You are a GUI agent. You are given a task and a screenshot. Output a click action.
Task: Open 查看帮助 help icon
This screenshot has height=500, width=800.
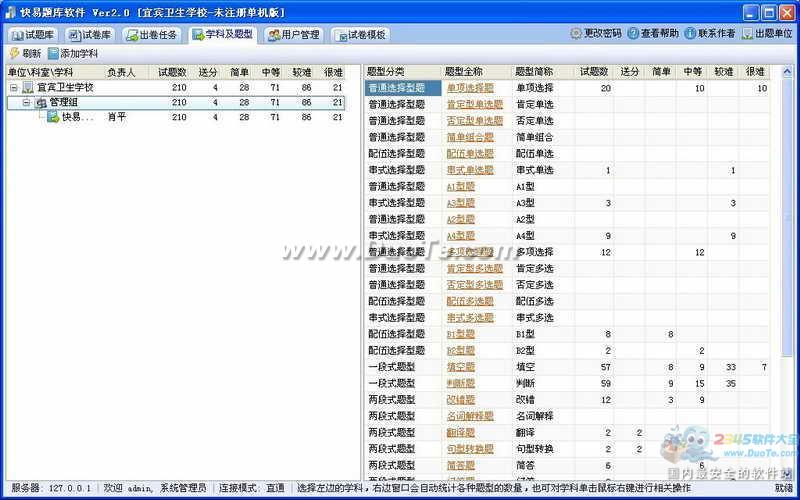(x=633, y=34)
